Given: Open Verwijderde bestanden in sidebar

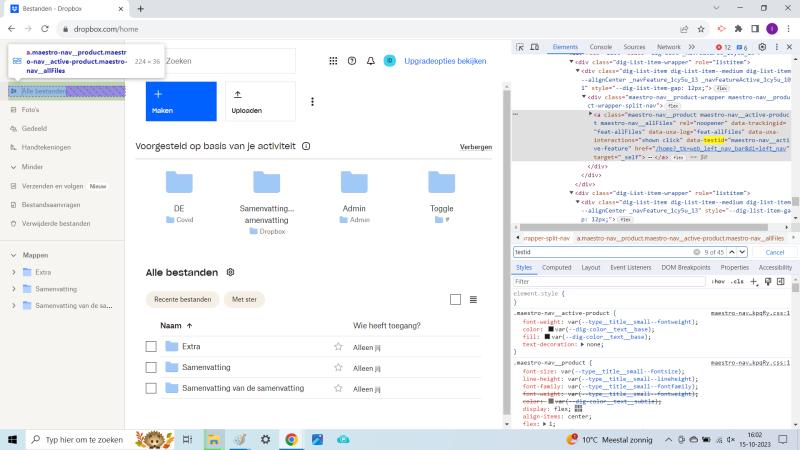Looking at the screenshot, I should [56, 223].
